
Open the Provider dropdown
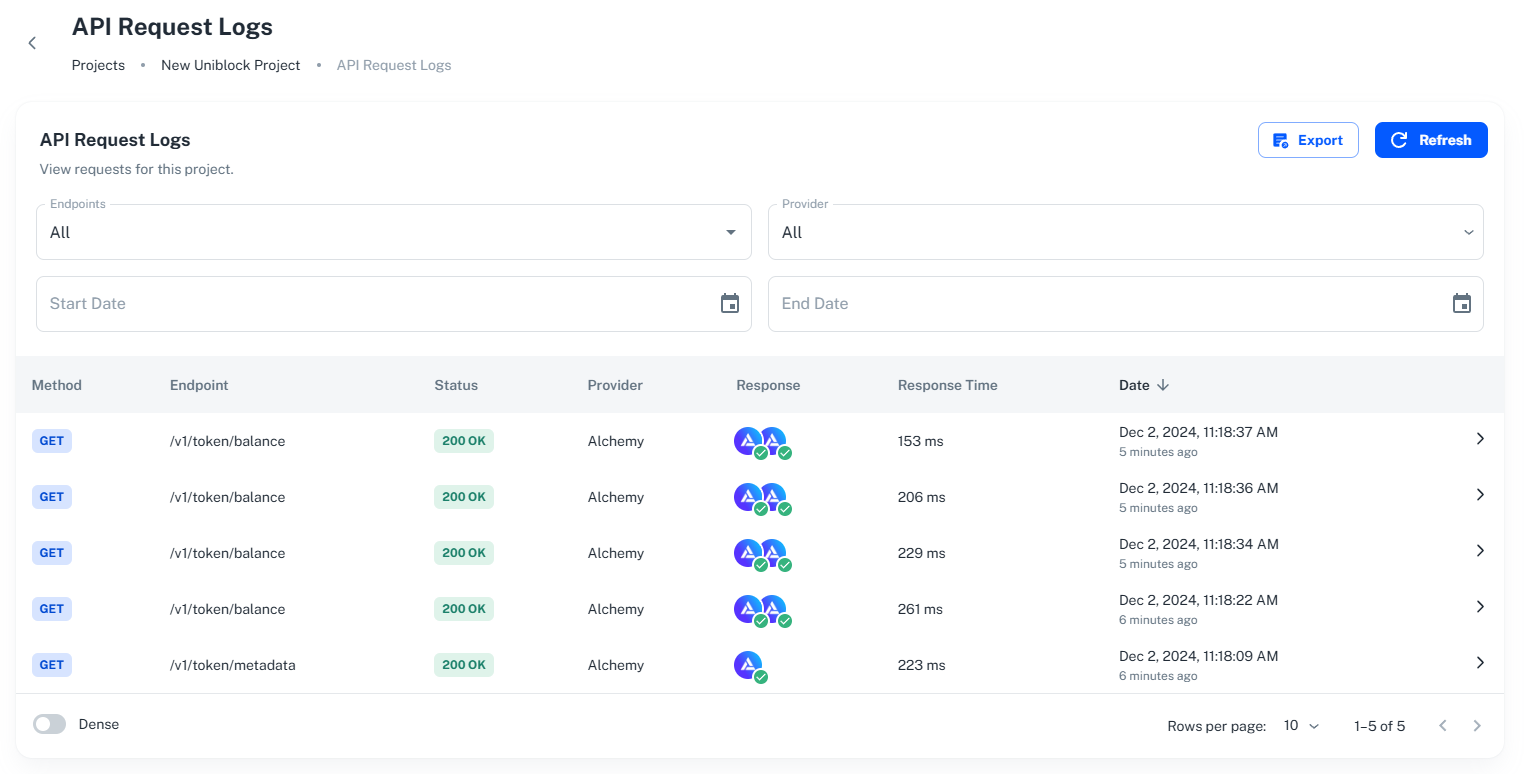pyautogui.click(x=1126, y=232)
